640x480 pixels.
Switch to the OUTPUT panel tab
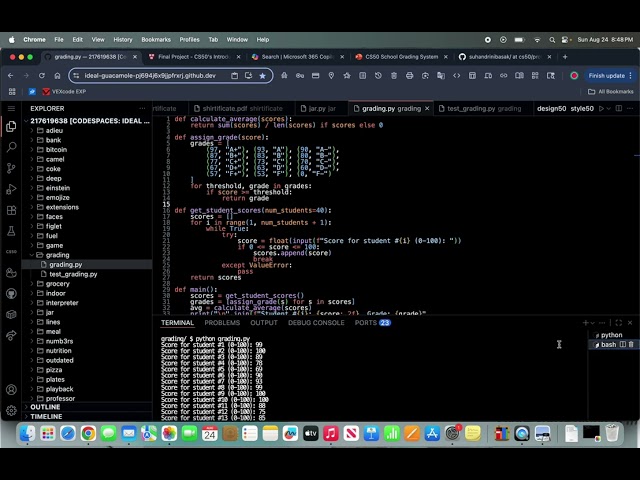pos(264,322)
